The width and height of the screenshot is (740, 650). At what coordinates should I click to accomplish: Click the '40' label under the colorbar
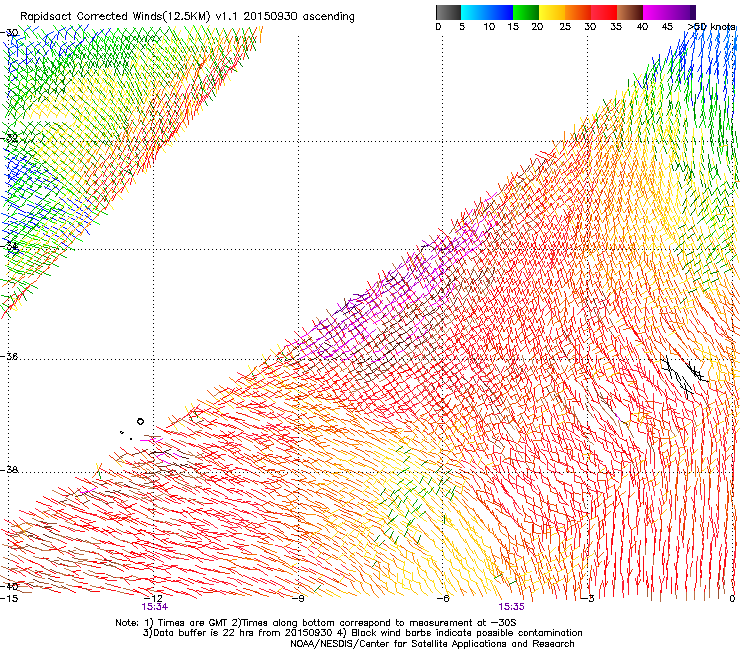642,27
